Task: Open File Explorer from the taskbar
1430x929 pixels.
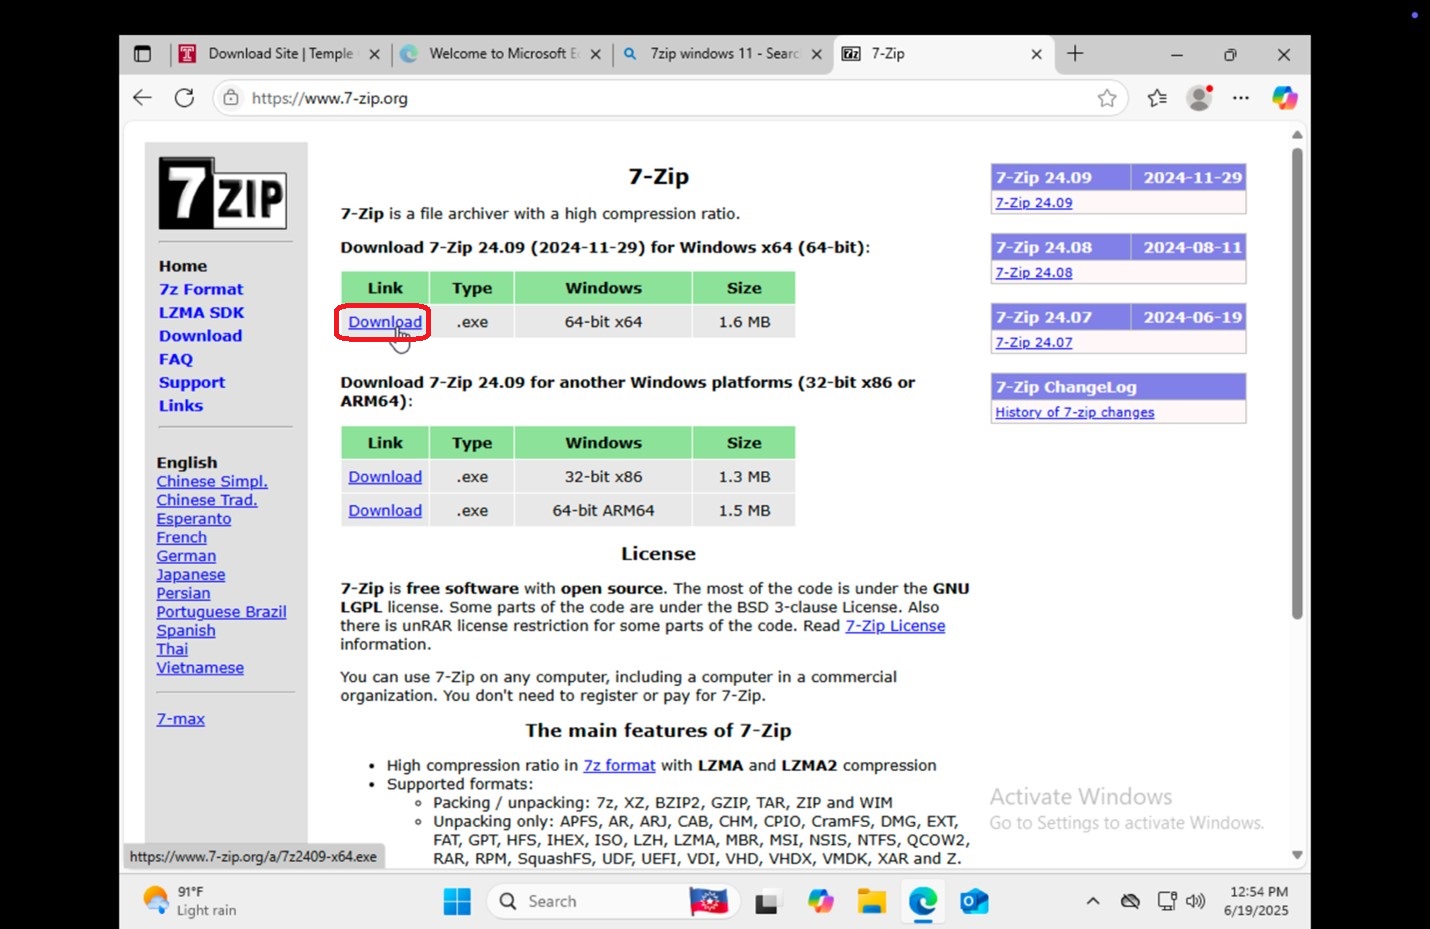Action: 871,901
